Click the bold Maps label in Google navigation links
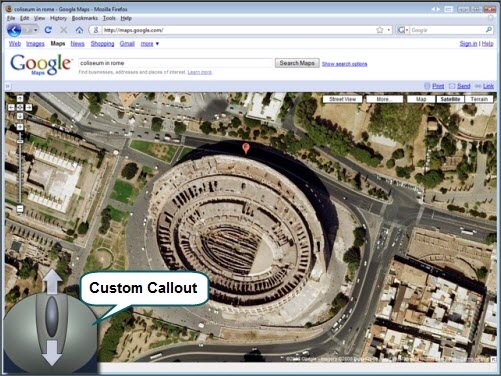501x376 pixels. 58,44
